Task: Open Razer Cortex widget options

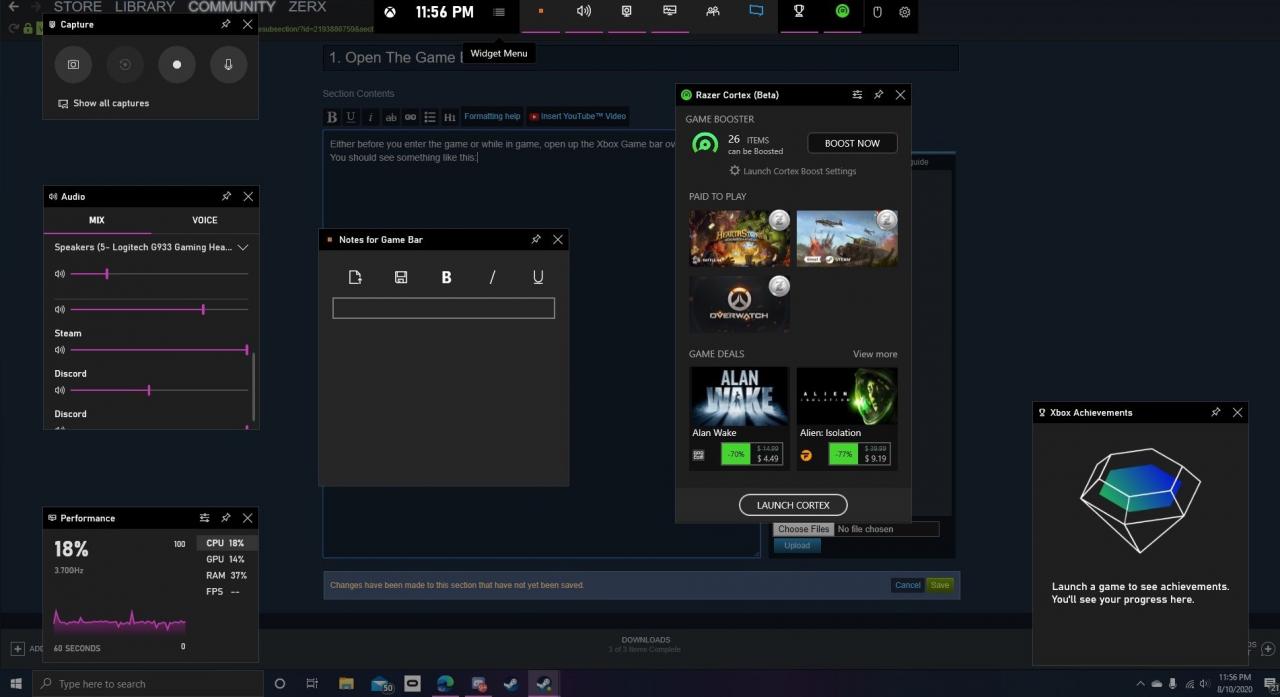Action: 857,95
